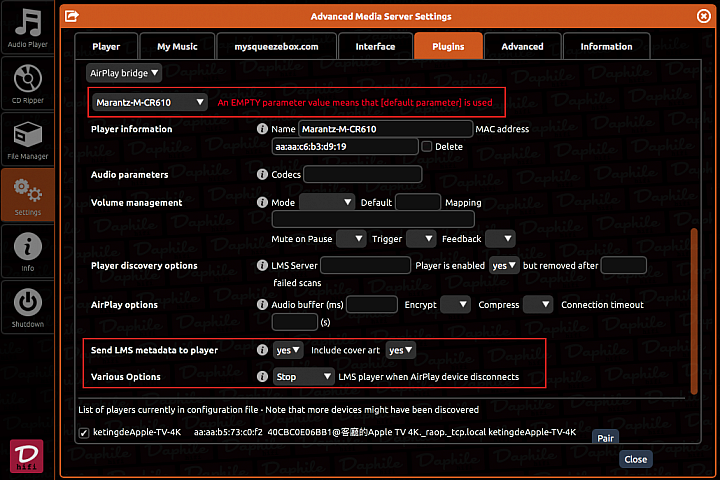Click the Pair button
The width and height of the screenshot is (720, 480).
point(605,437)
